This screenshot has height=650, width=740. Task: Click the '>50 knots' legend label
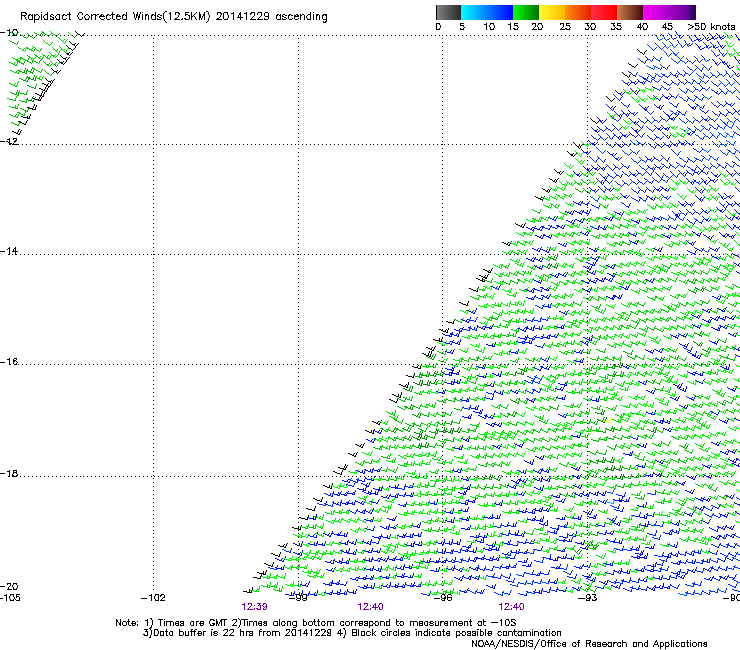(x=711, y=27)
